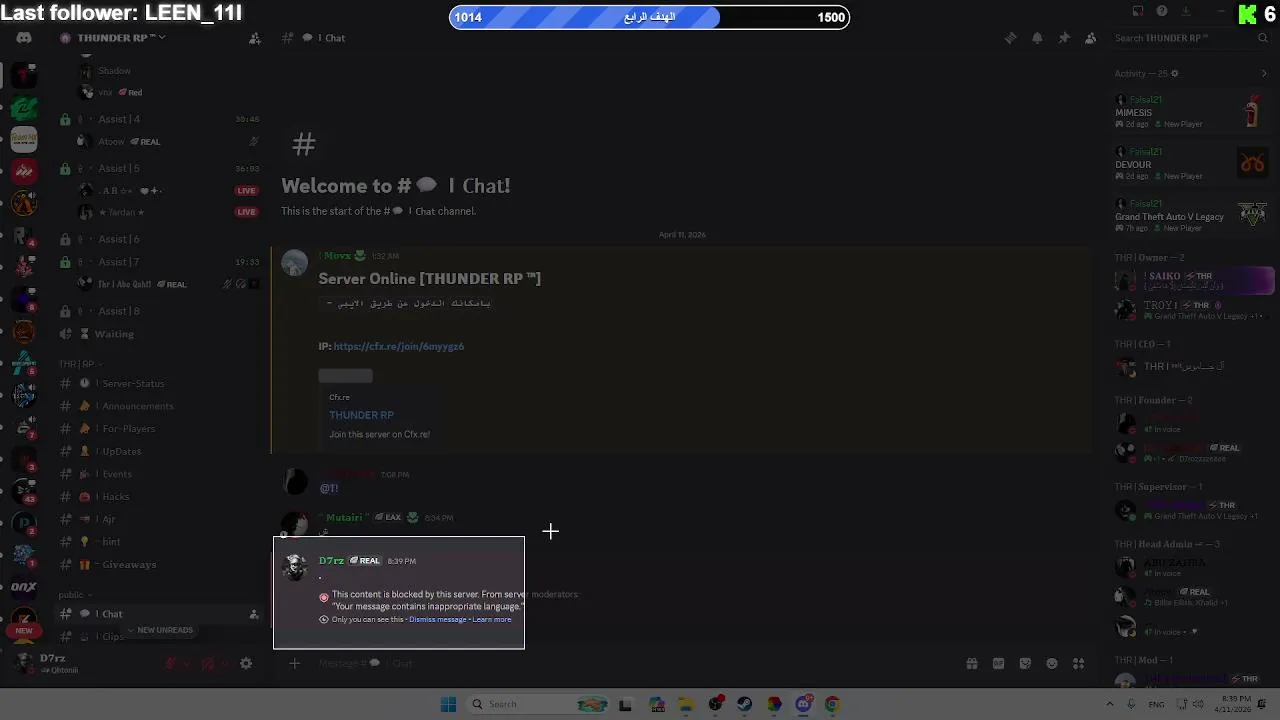Viewport: 1280px width, 720px height.
Task: Open the apps icon in message bar
Action: point(1079,663)
